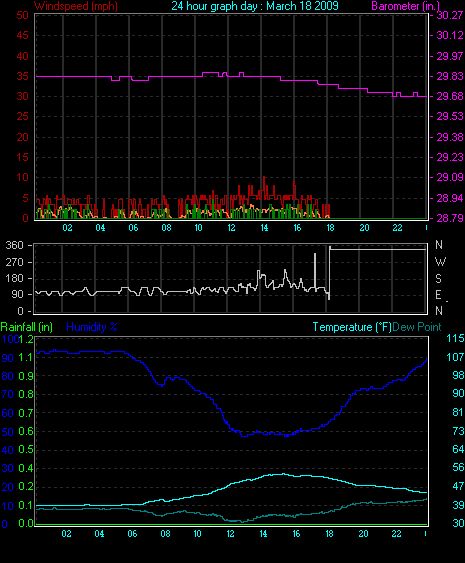Click barometer value 29.97
This screenshot has height=563, width=465.
coord(450,56)
